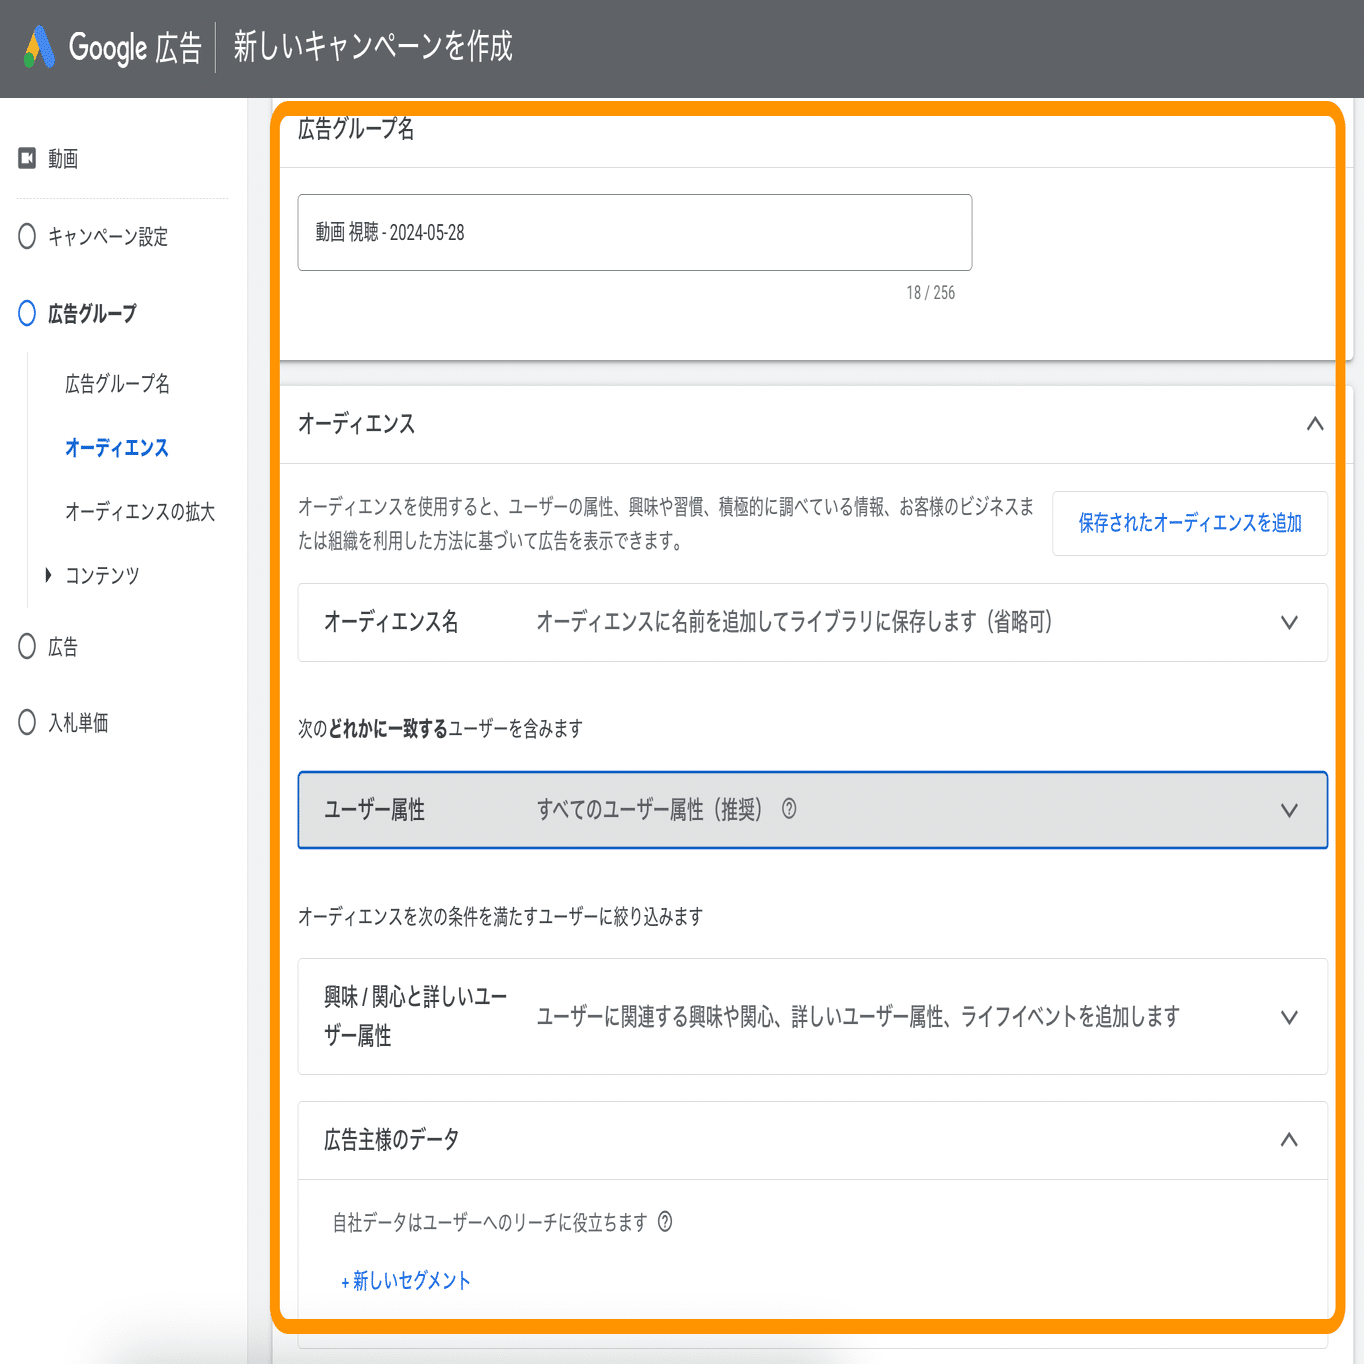The image size is (1364, 1364).
Task: Open キャンペーン設定 in the sidebar
Action: [x=108, y=237]
